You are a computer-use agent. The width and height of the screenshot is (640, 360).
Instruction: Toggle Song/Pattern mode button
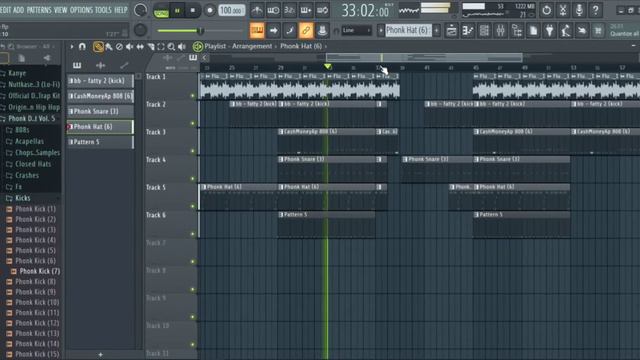click(161, 11)
